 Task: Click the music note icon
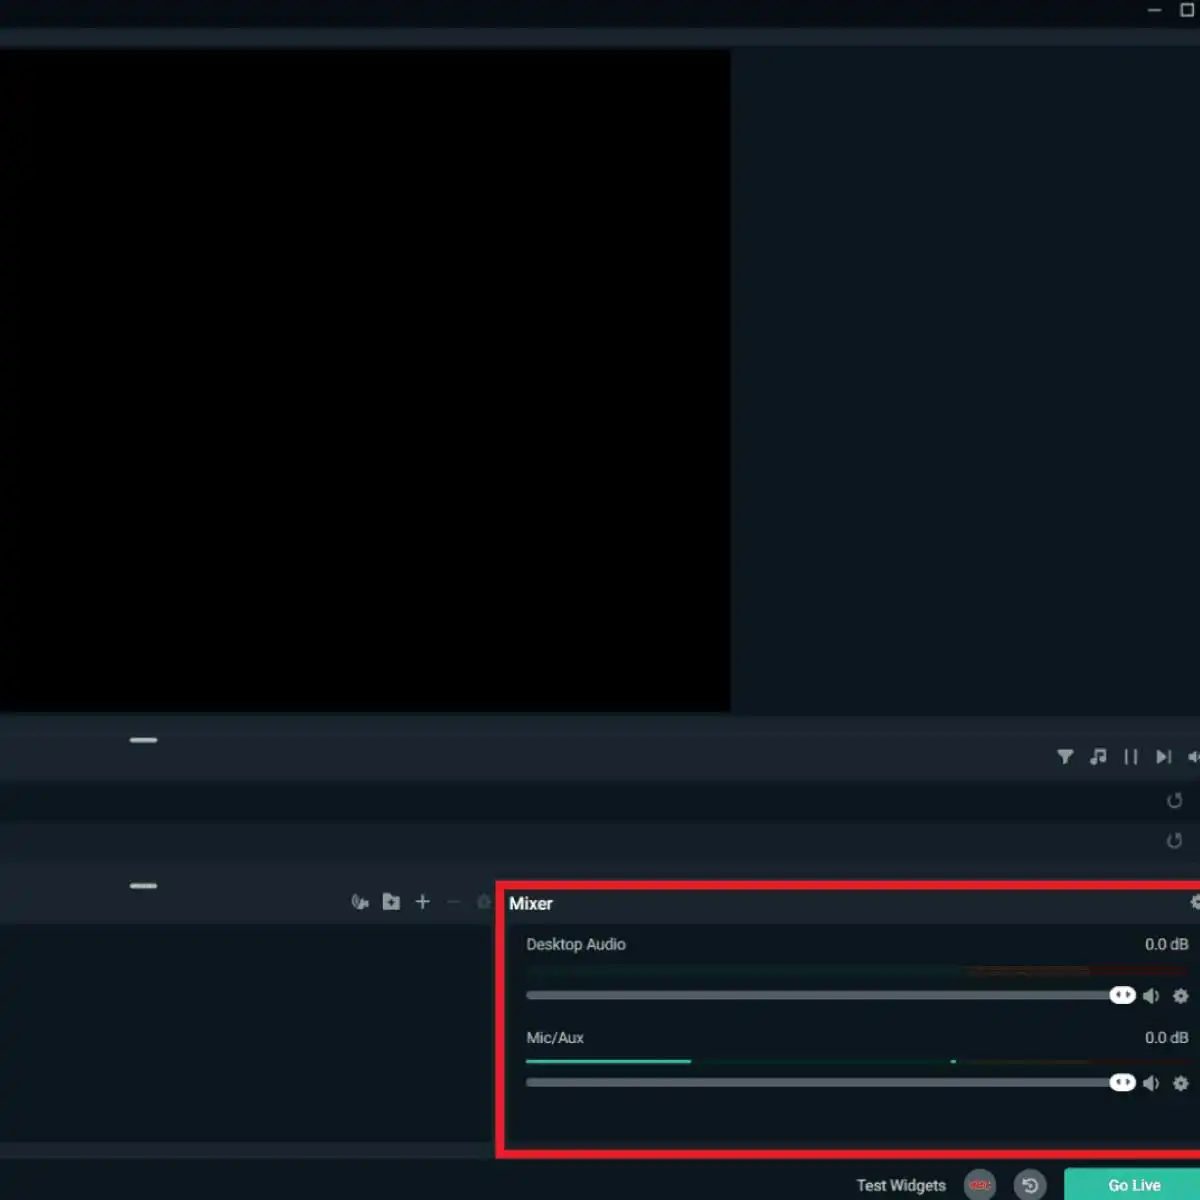tap(1098, 757)
